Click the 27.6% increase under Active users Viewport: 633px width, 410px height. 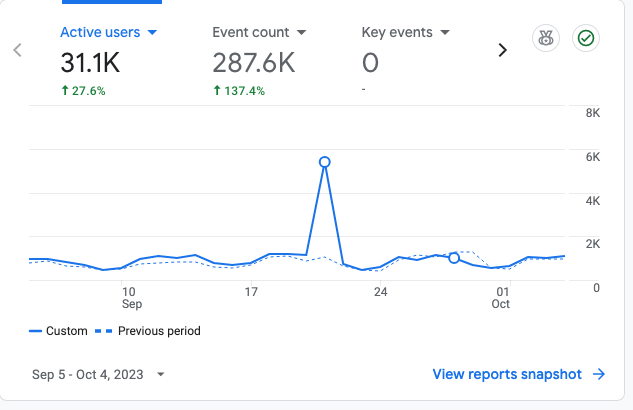pos(83,91)
